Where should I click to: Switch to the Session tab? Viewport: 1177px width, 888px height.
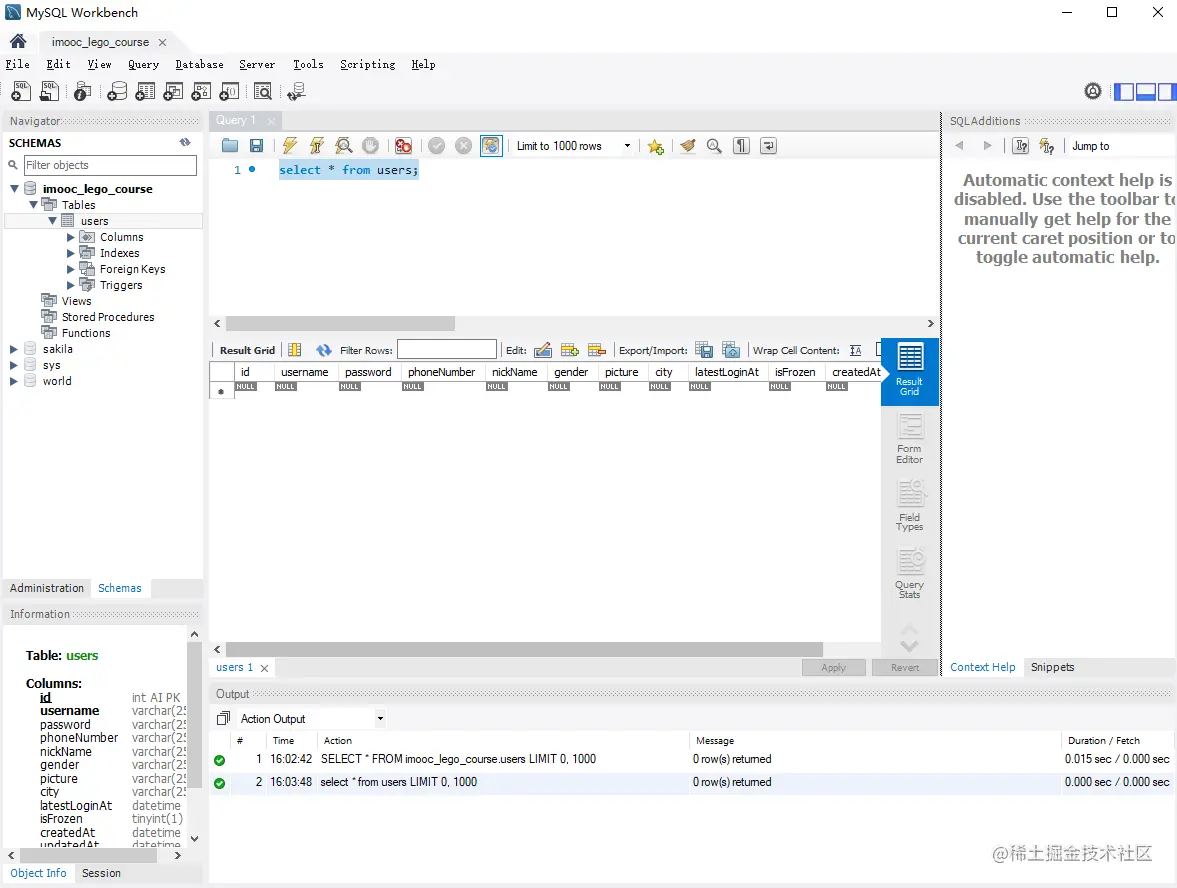101,873
